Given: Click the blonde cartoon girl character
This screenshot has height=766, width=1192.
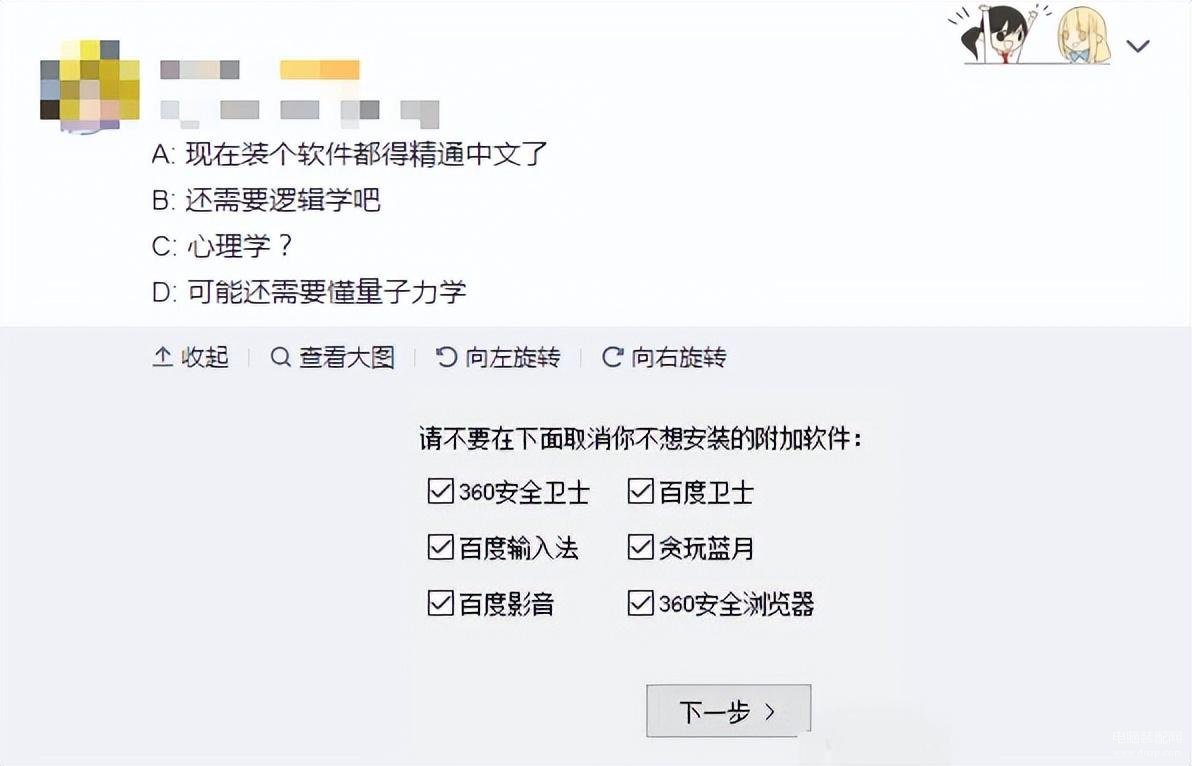Looking at the screenshot, I should tap(1083, 35).
